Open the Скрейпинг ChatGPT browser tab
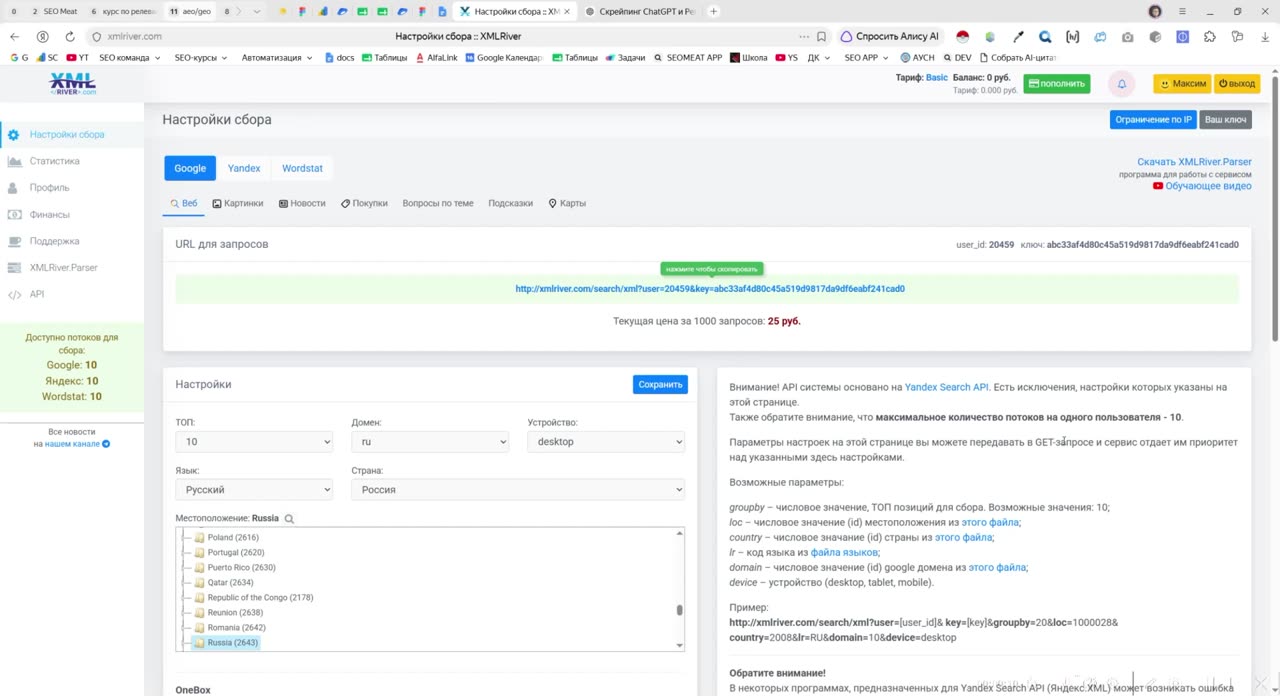 [x=640, y=12]
